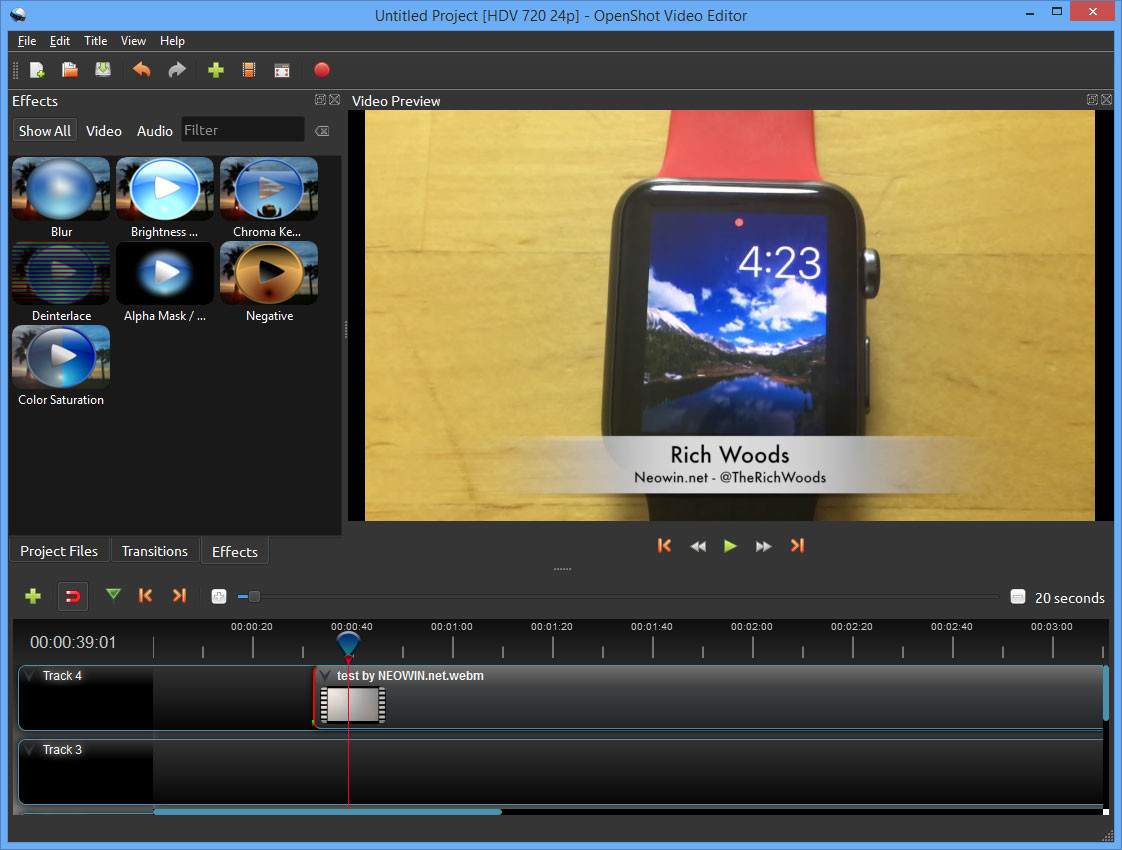This screenshot has width=1122, height=850.
Task: Click the blue playhead marker on ruler
Action: tap(348, 643)
